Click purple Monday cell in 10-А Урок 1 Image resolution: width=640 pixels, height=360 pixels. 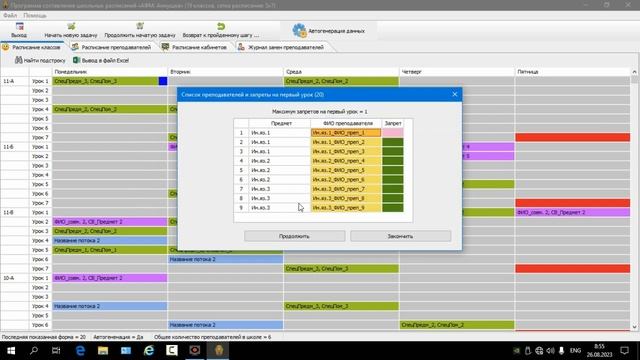point(110,278)
